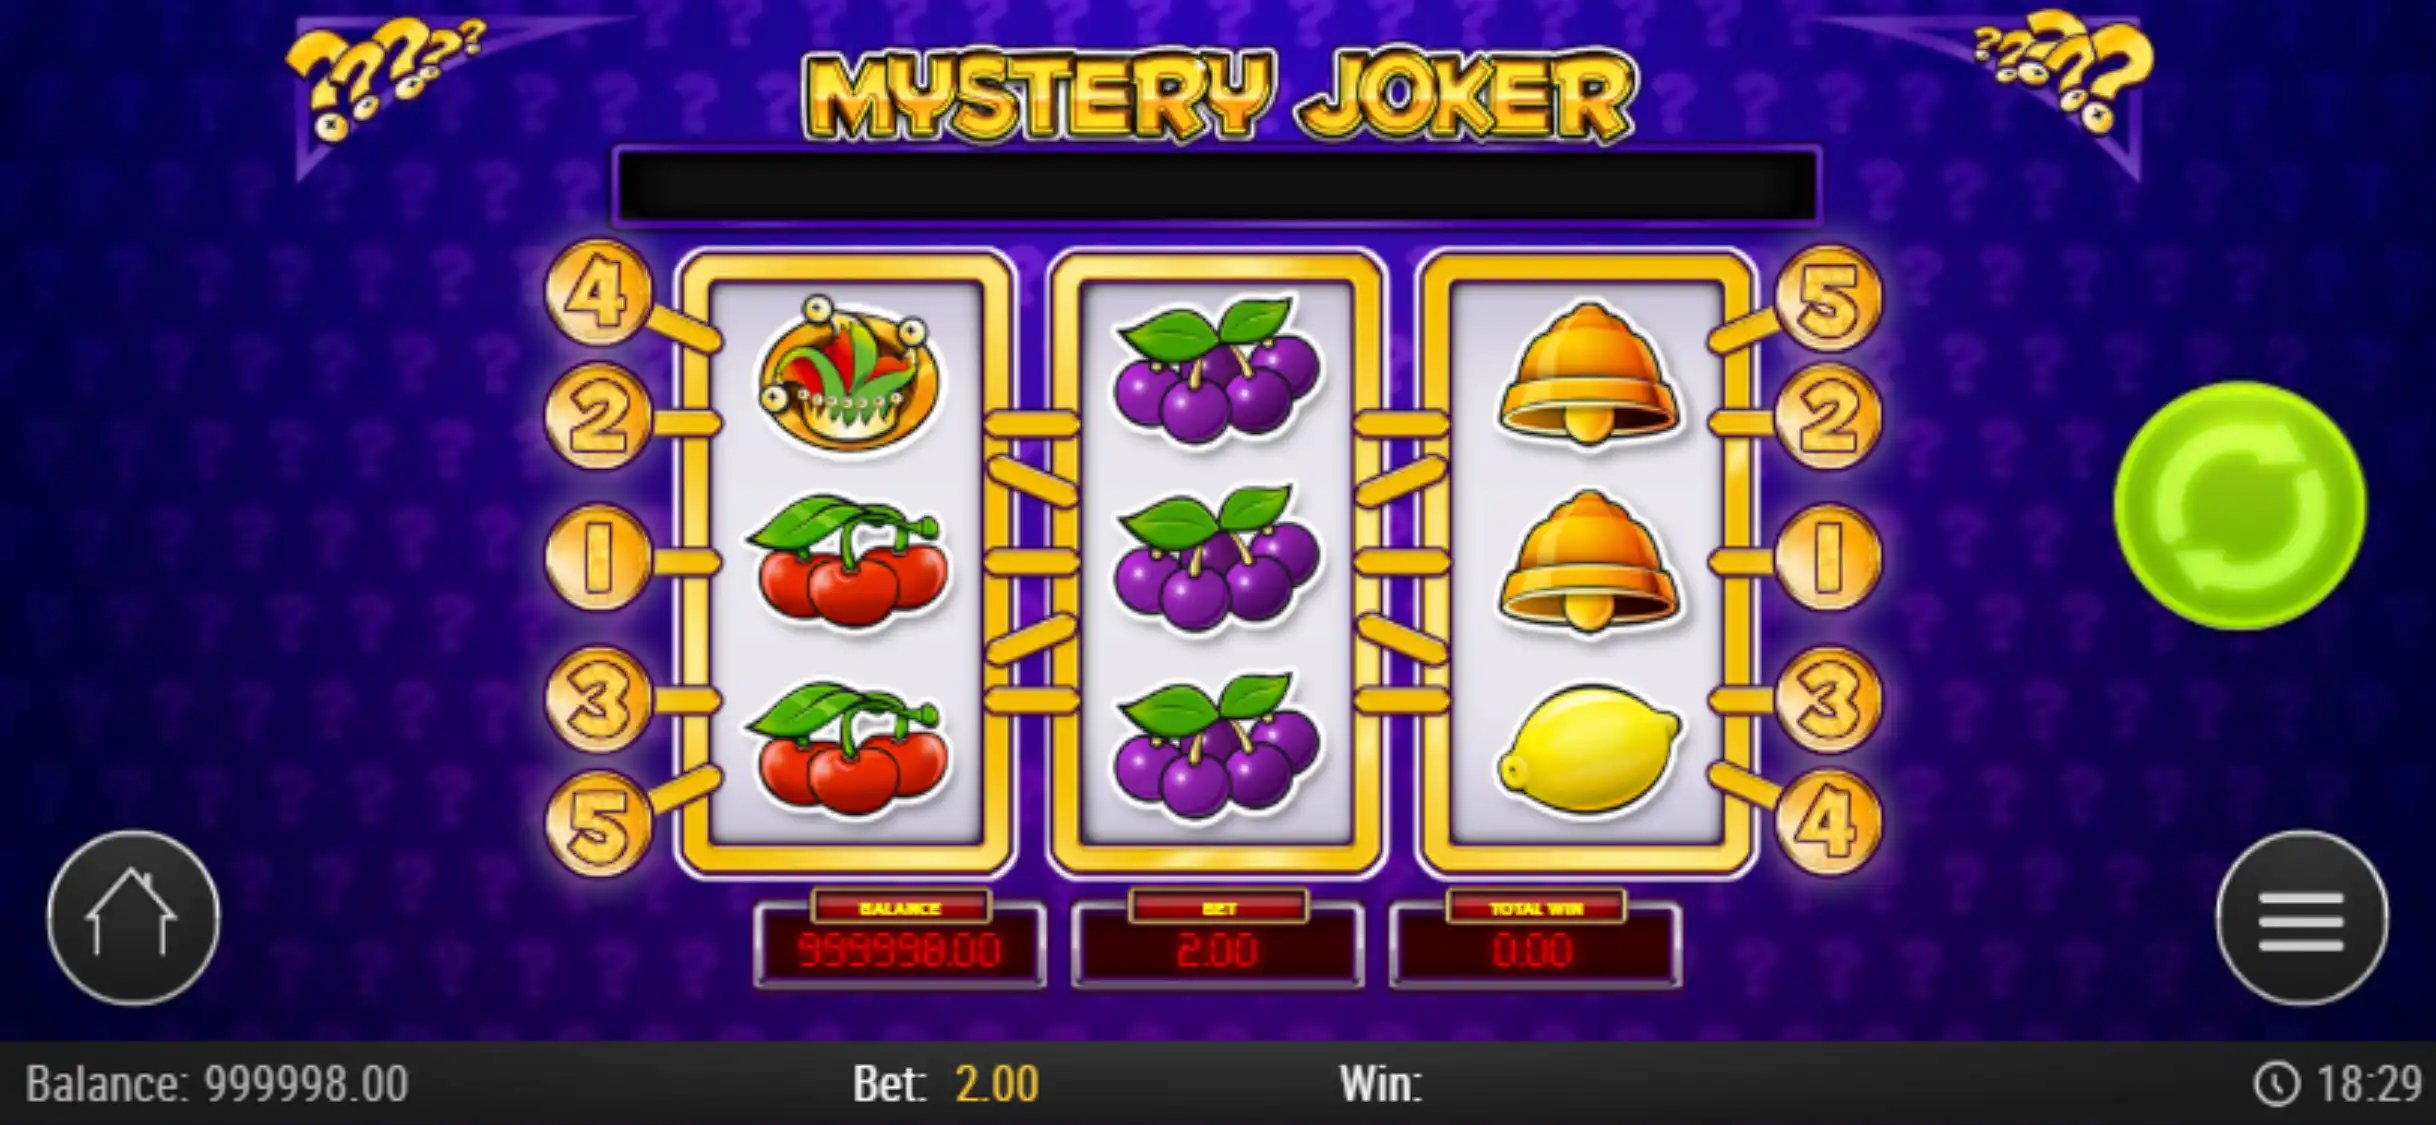
Task: Select payline 5 coin on right side
Action: pyautogui.click(x=1828, y=298)
